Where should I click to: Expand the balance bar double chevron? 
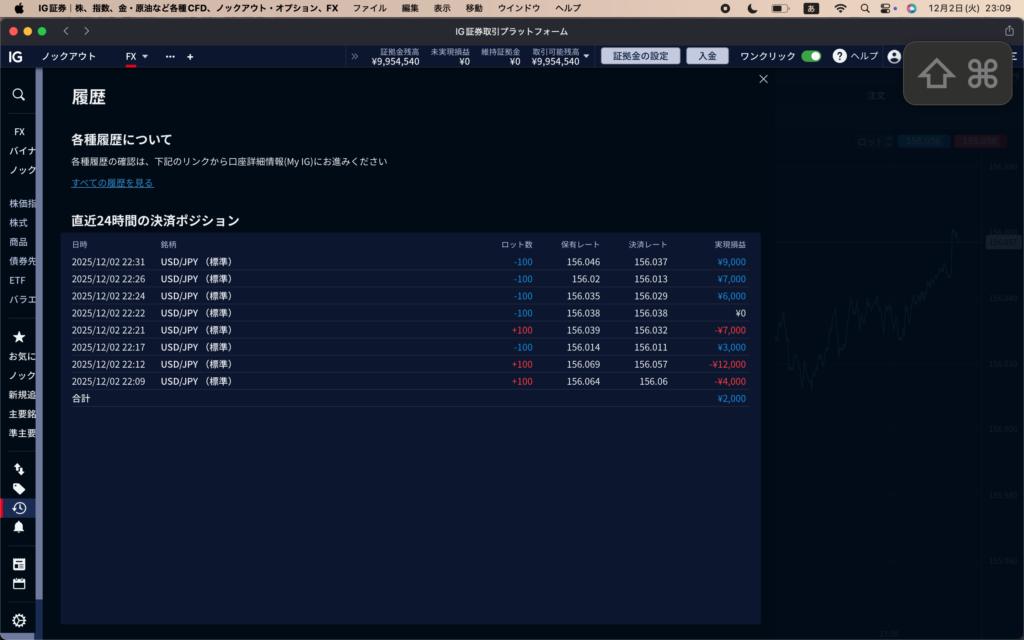pos(354,57)
